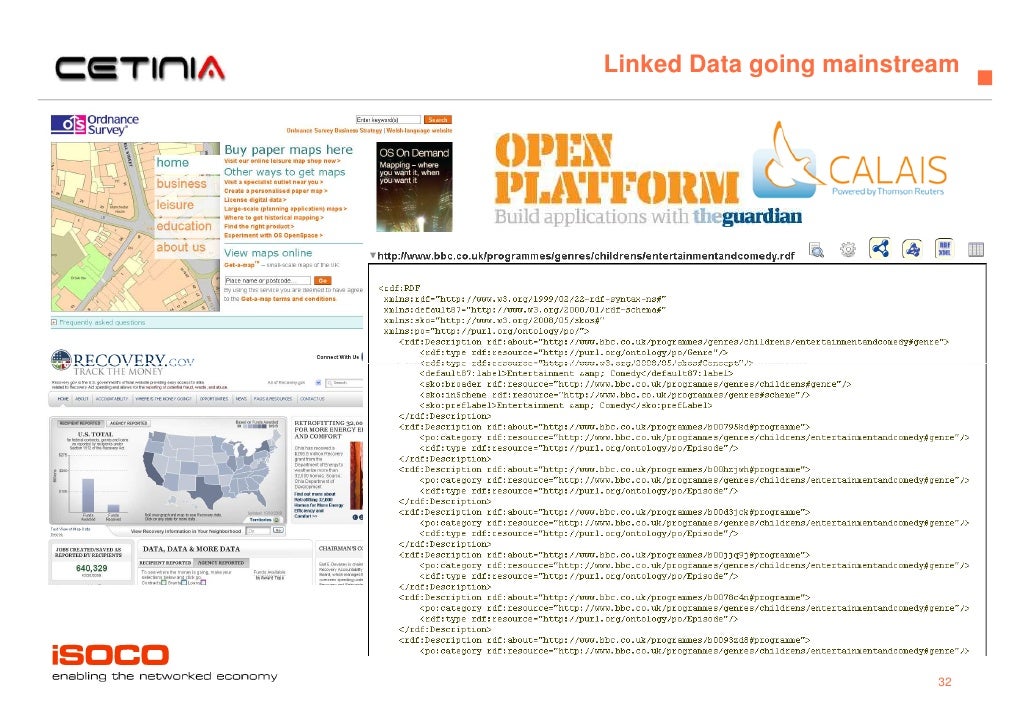Select Agency Reported tab above the US map

pos(128,423)
